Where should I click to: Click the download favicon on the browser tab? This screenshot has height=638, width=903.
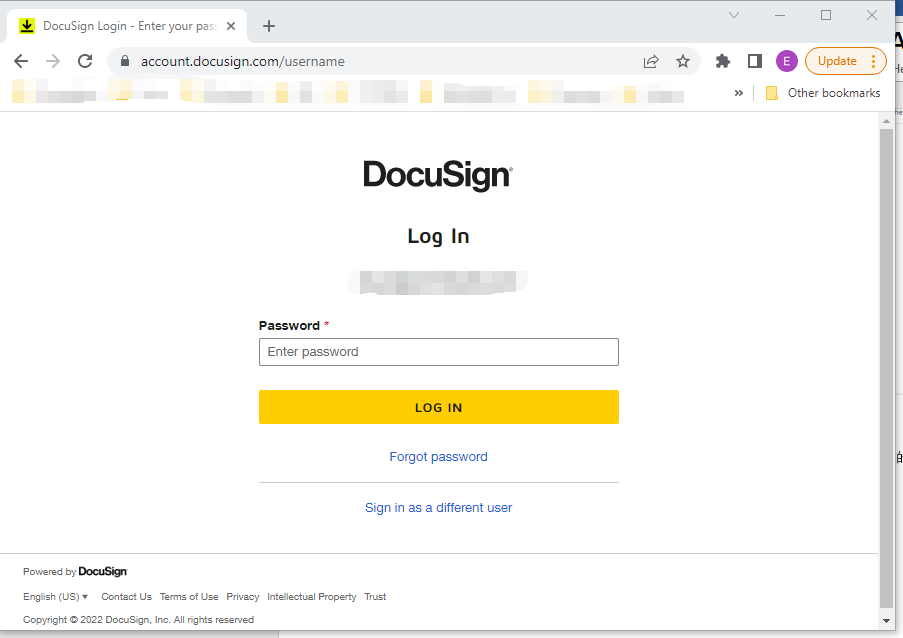click(25, 26)
